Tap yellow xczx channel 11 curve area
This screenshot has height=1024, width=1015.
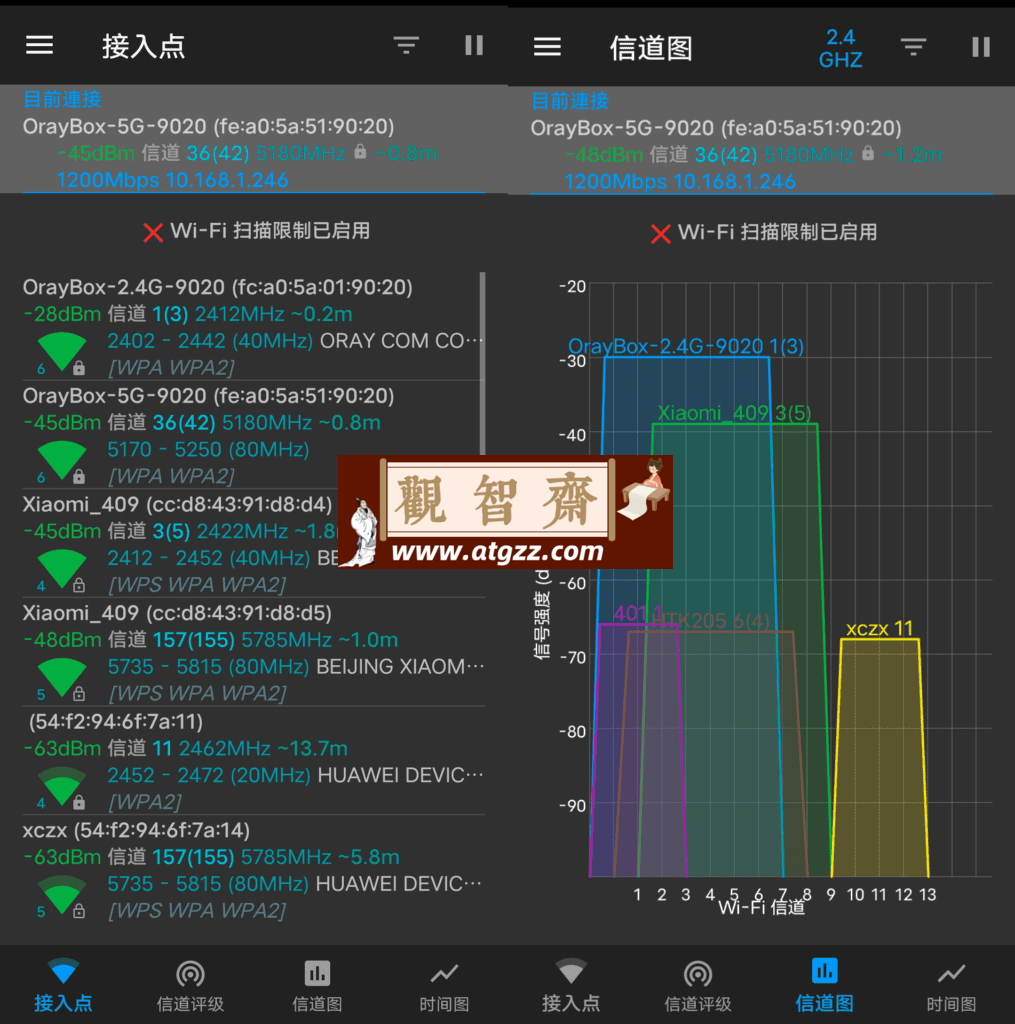879,758
